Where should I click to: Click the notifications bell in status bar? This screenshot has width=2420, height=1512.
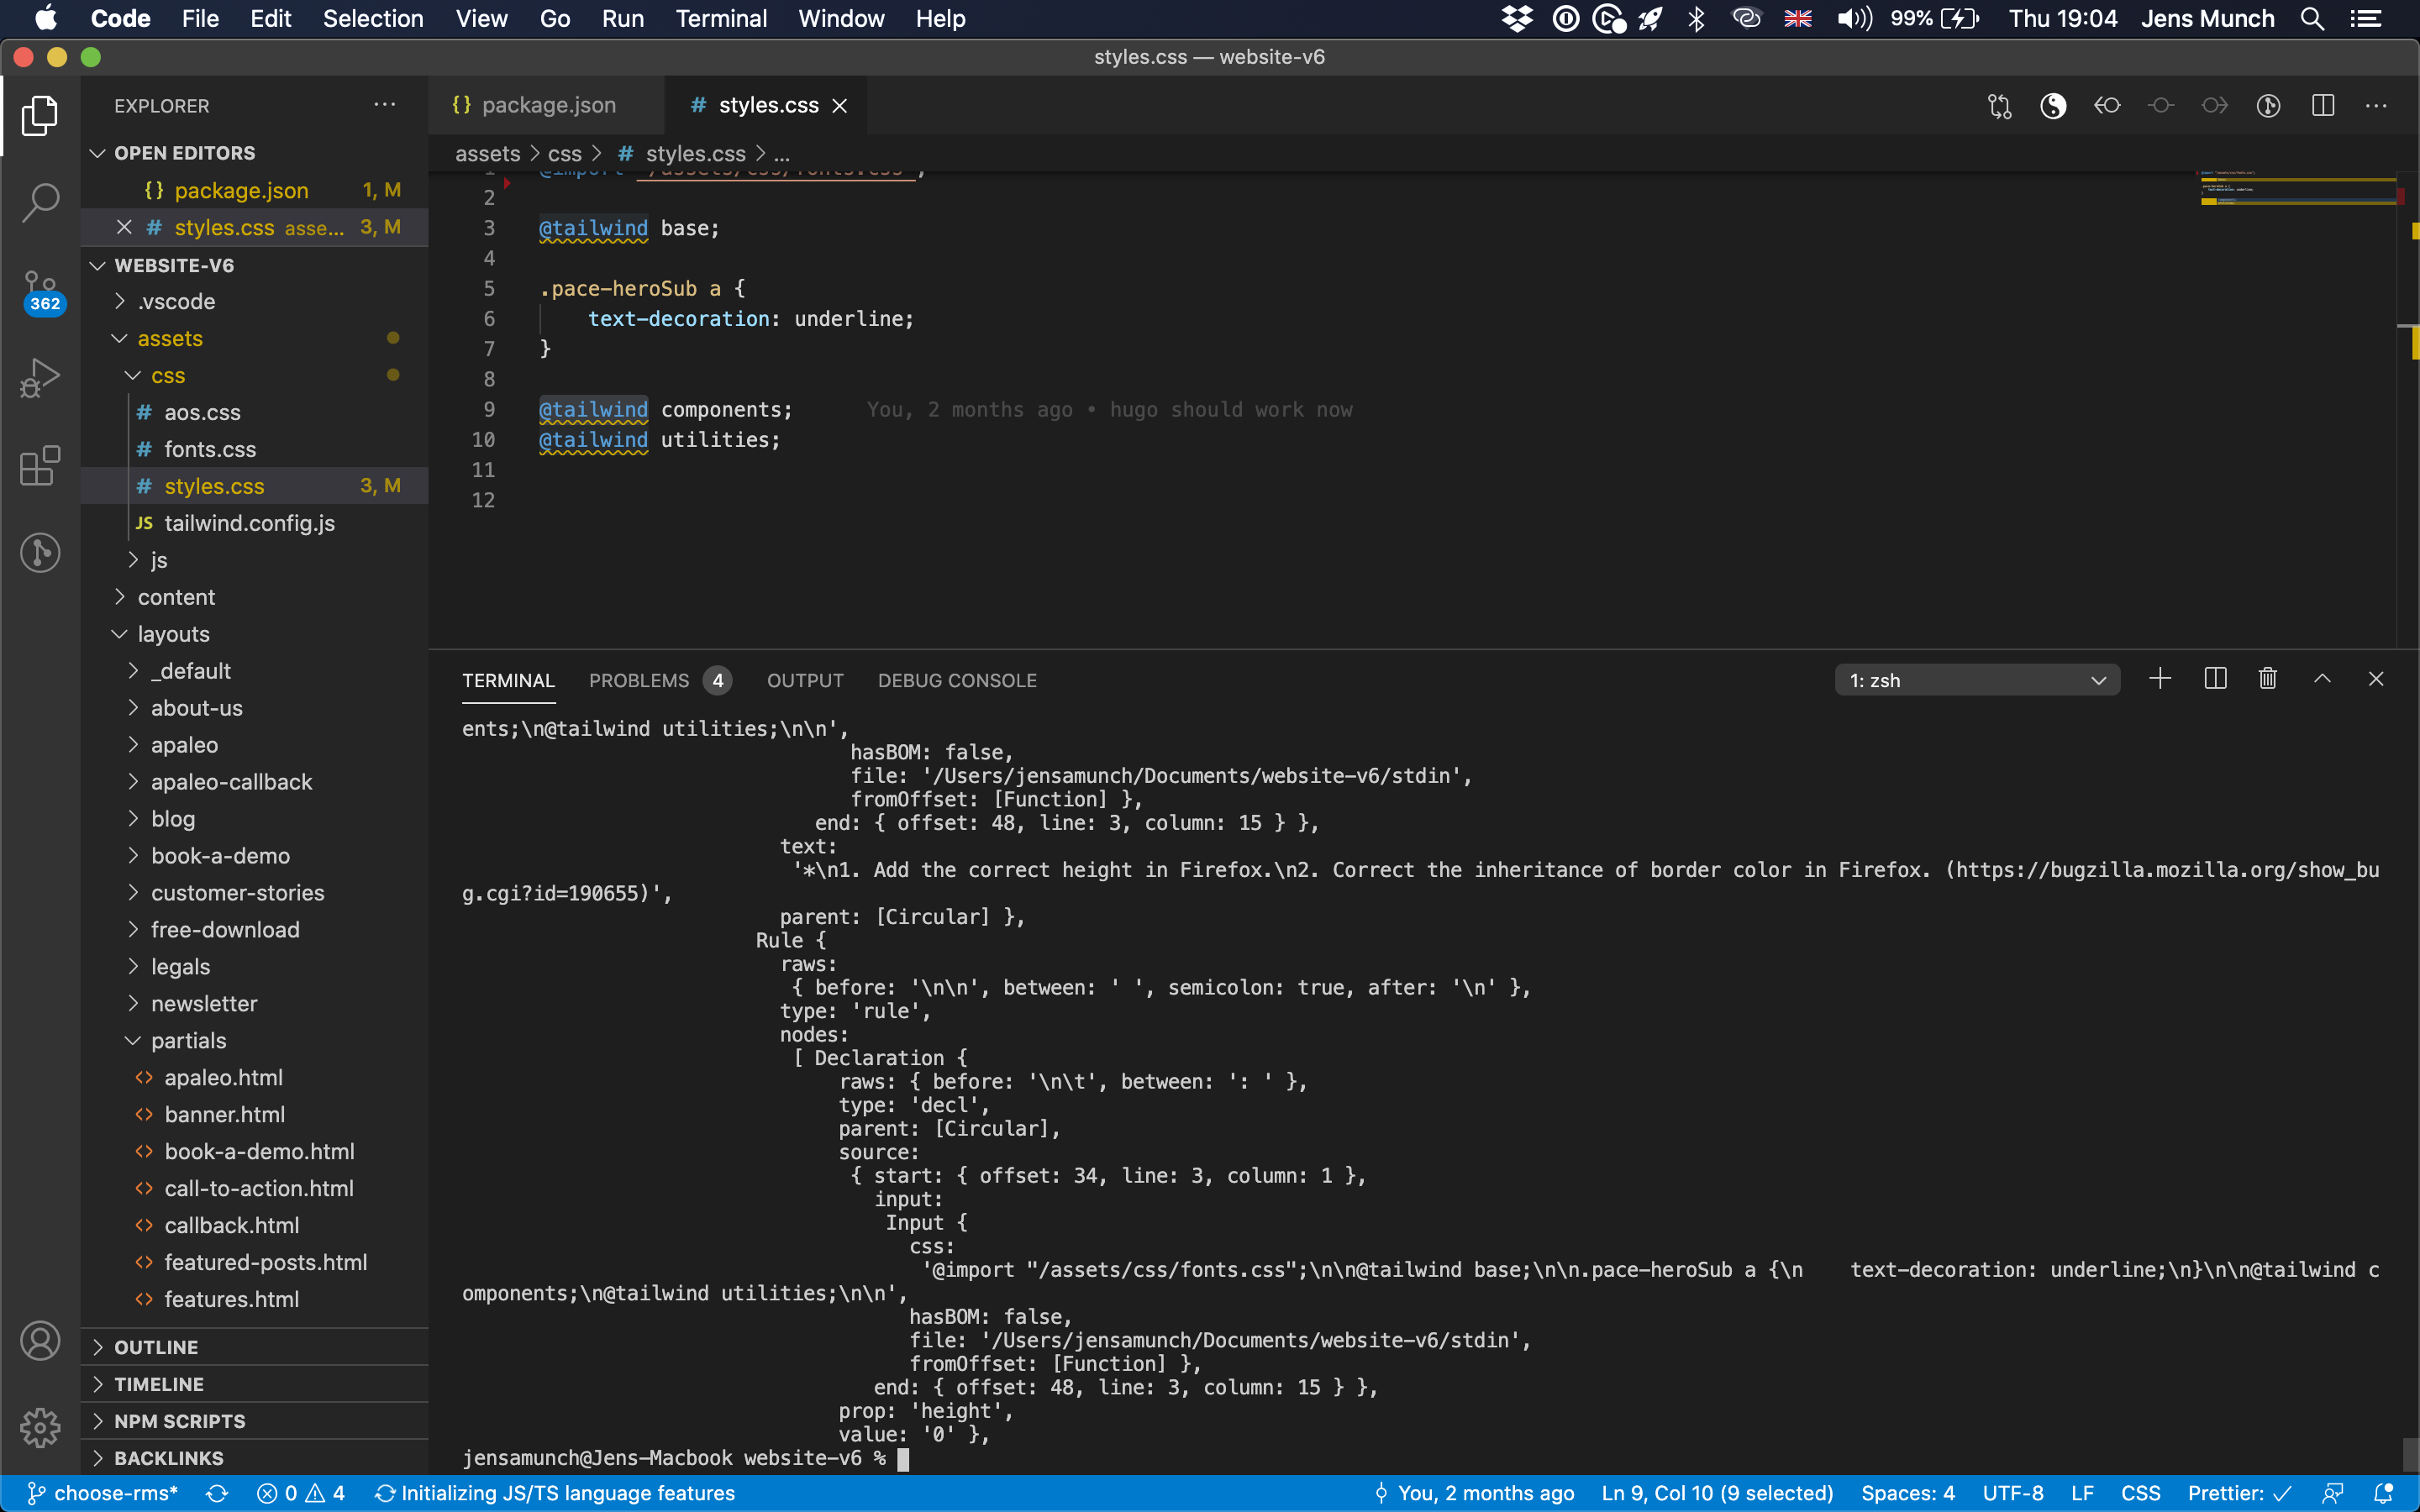click(x=2387, y=1493)
